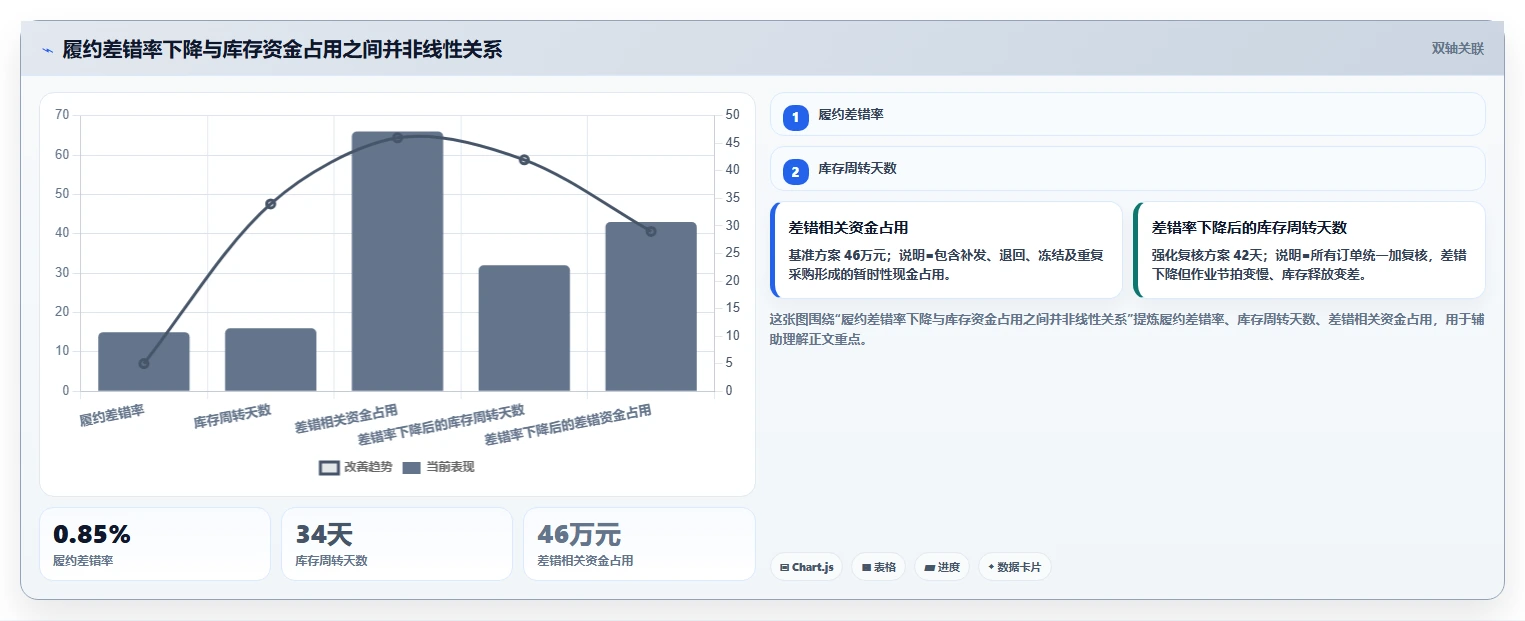Click the number 1 badge for 履约差错率
This screenshot has height=621, width=1525.
(x=796, y=118)
